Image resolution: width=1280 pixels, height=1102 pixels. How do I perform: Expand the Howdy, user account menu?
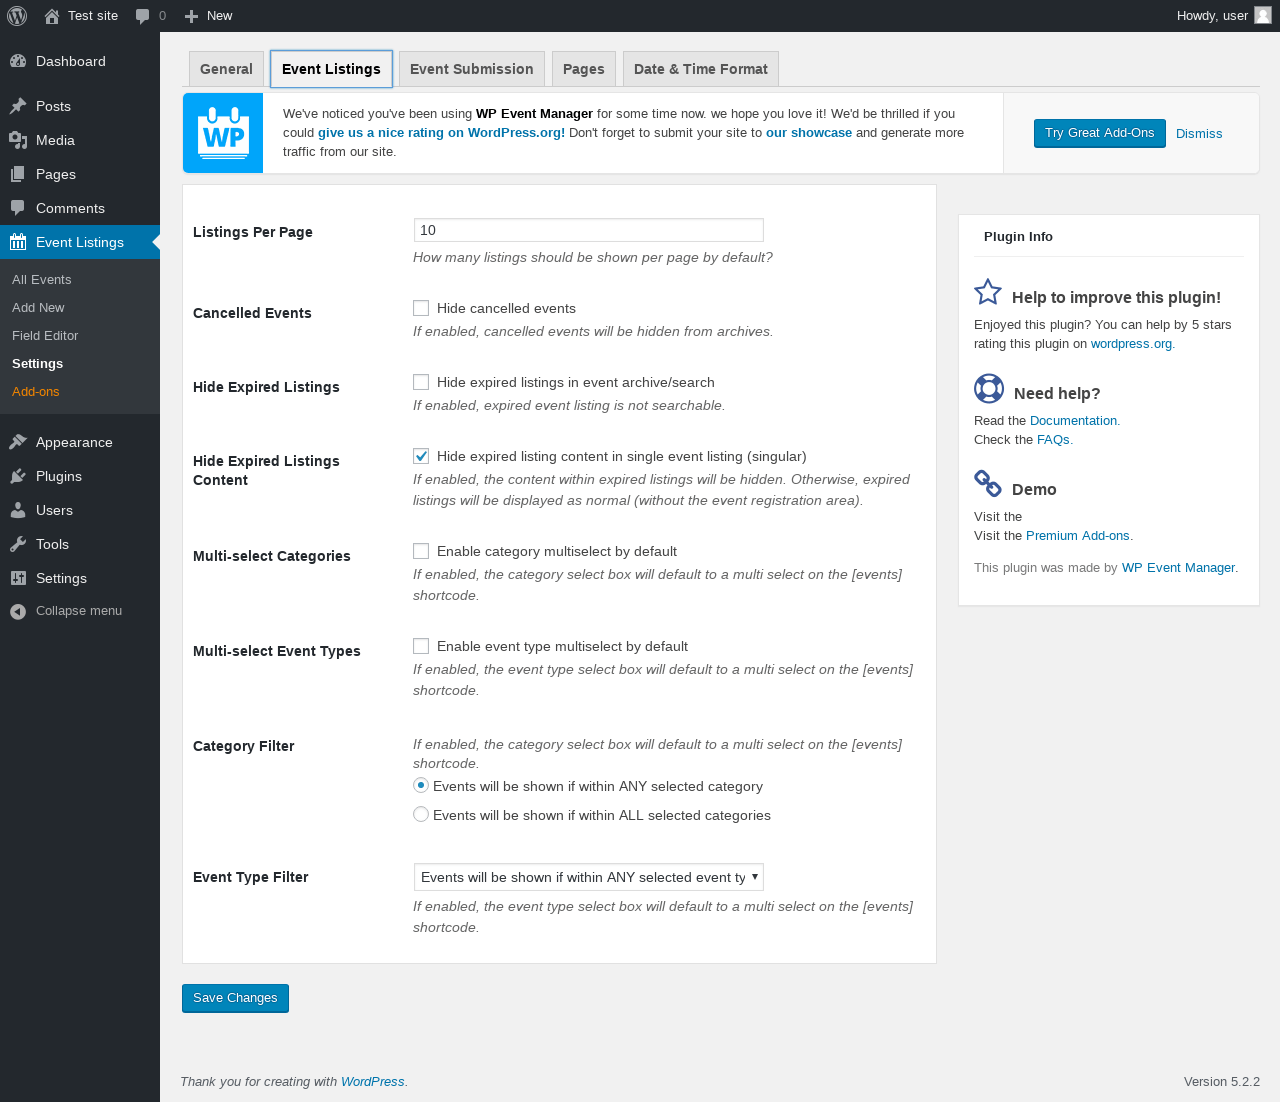pyautogui.click(x=1212, y=16)
